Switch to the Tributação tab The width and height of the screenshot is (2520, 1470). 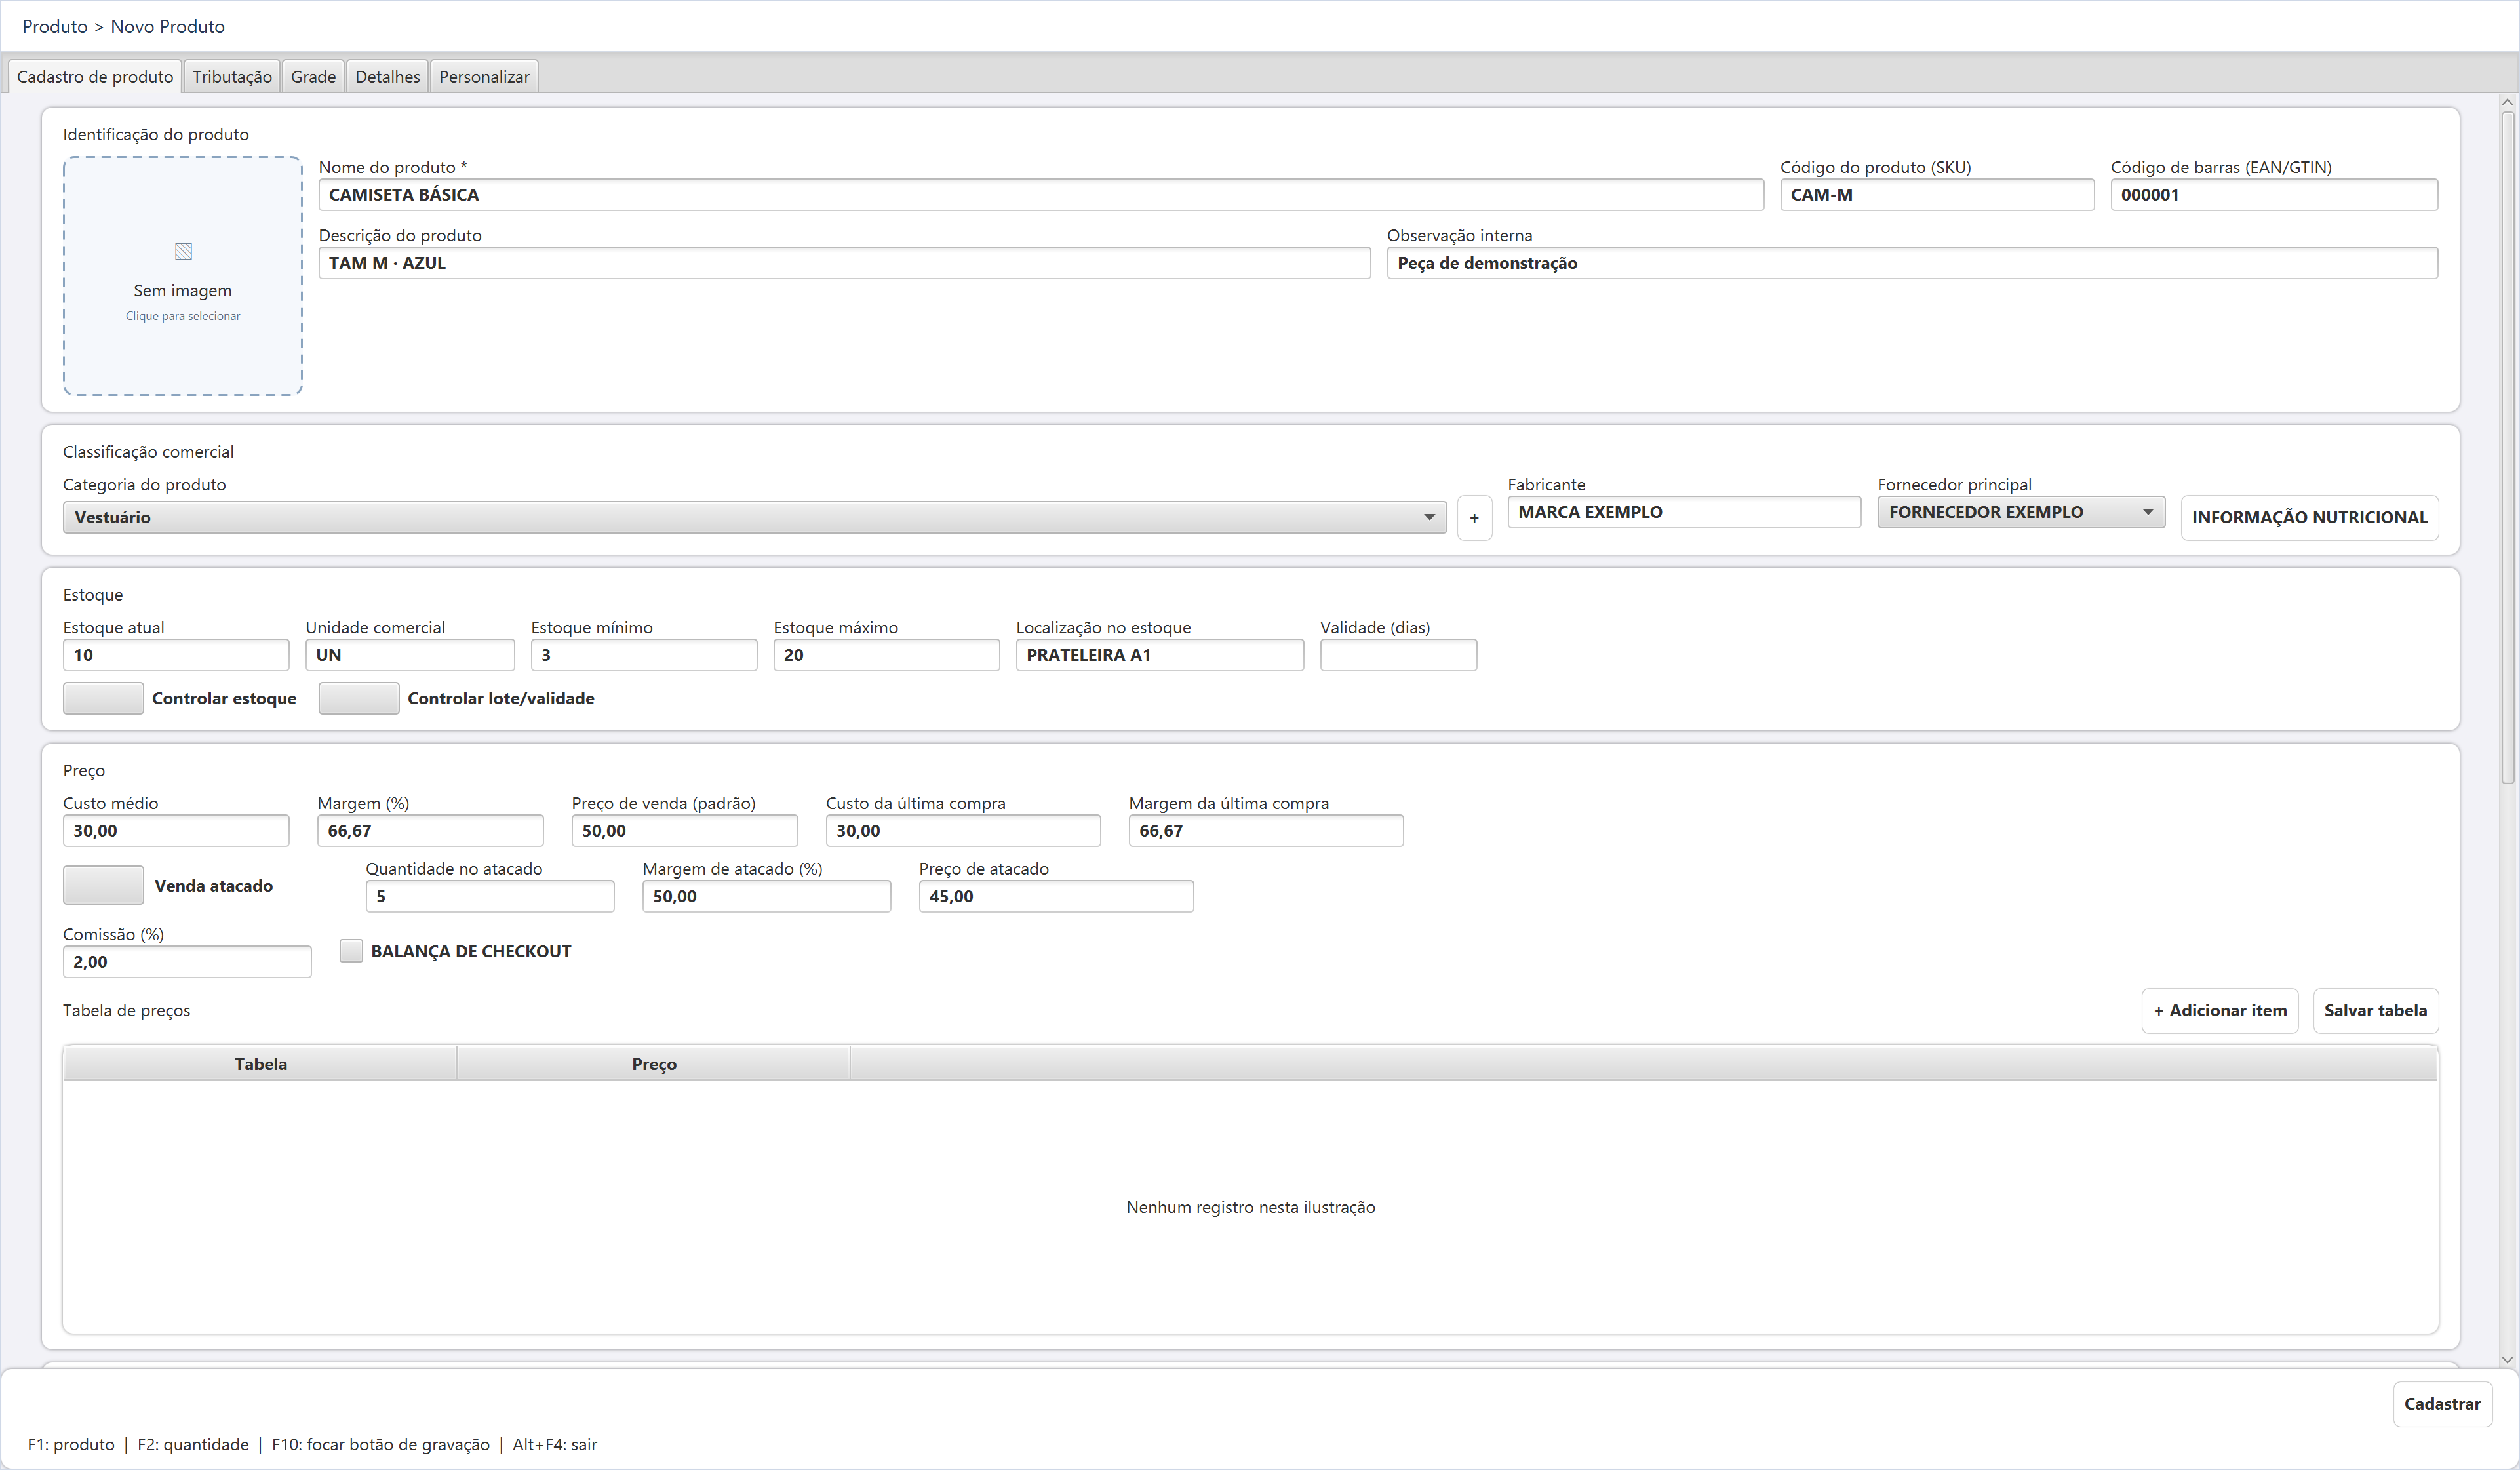click(232, 77)
